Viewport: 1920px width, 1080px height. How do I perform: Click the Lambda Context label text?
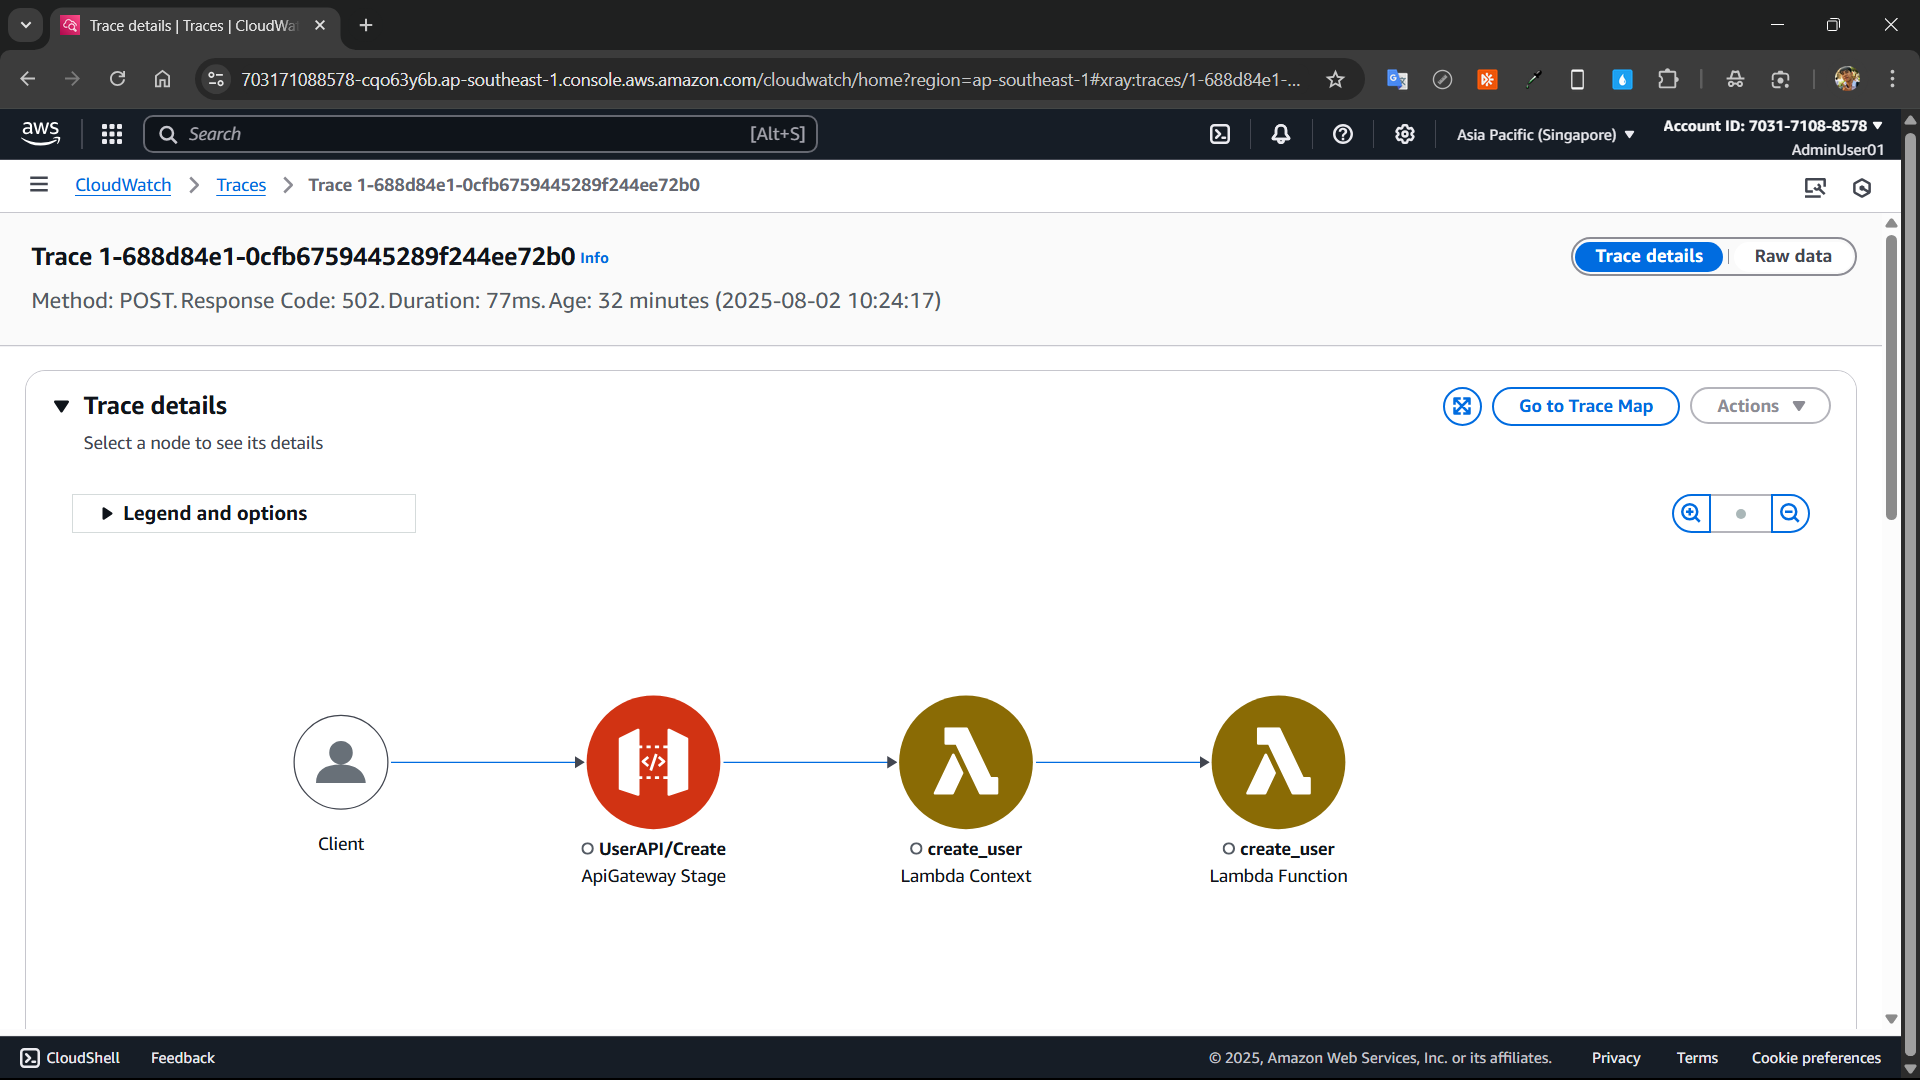[x=966, y=876]
